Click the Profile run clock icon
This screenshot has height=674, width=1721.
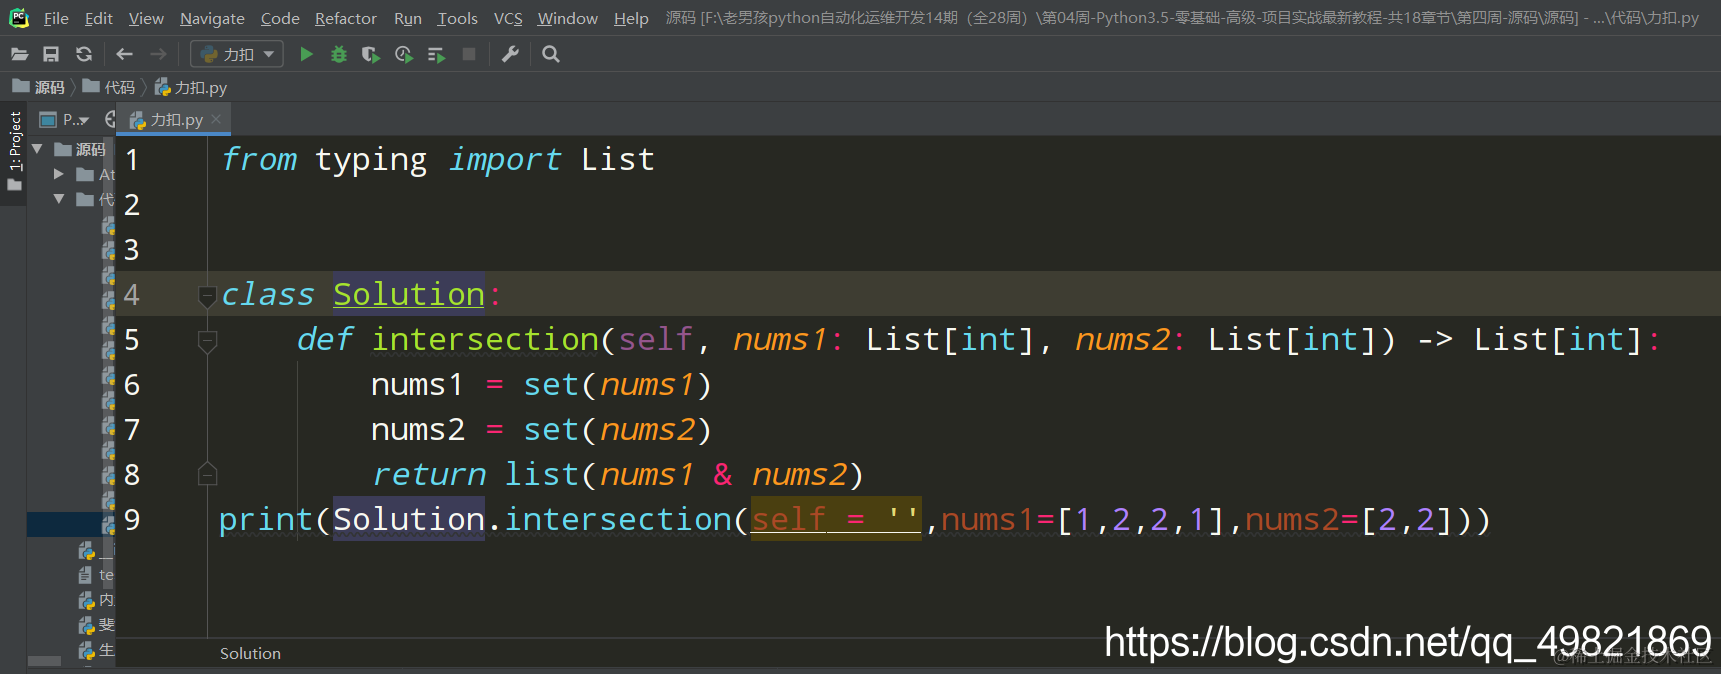coord(404,54)
